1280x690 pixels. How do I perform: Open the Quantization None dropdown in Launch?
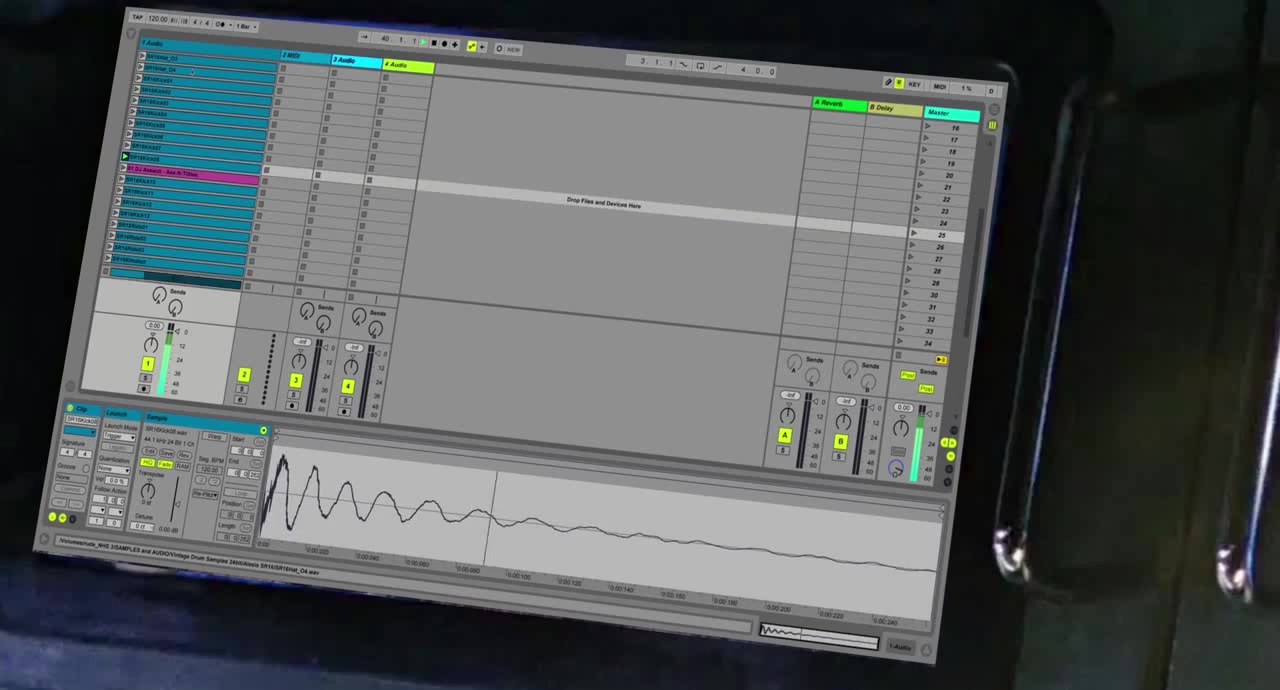click(113, 468)
